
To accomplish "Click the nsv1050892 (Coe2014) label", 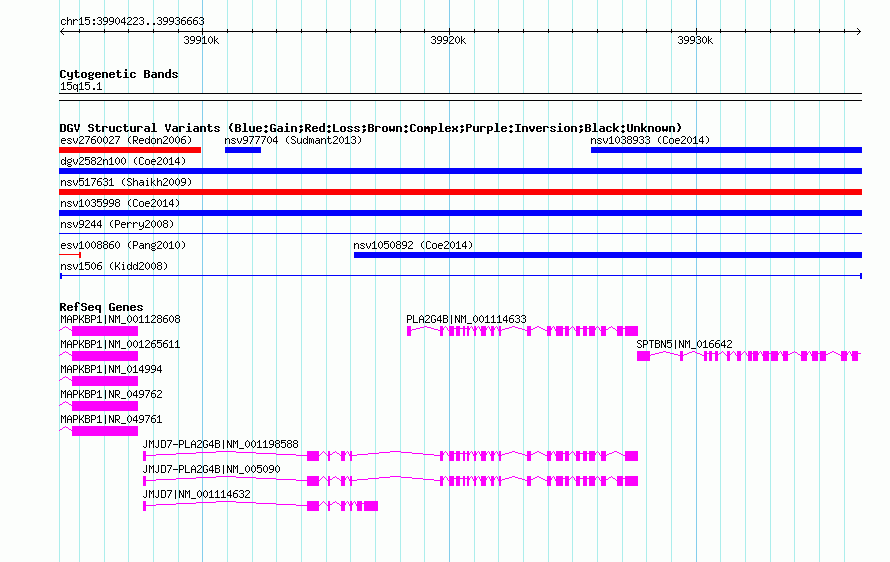I will click(413, 245).
